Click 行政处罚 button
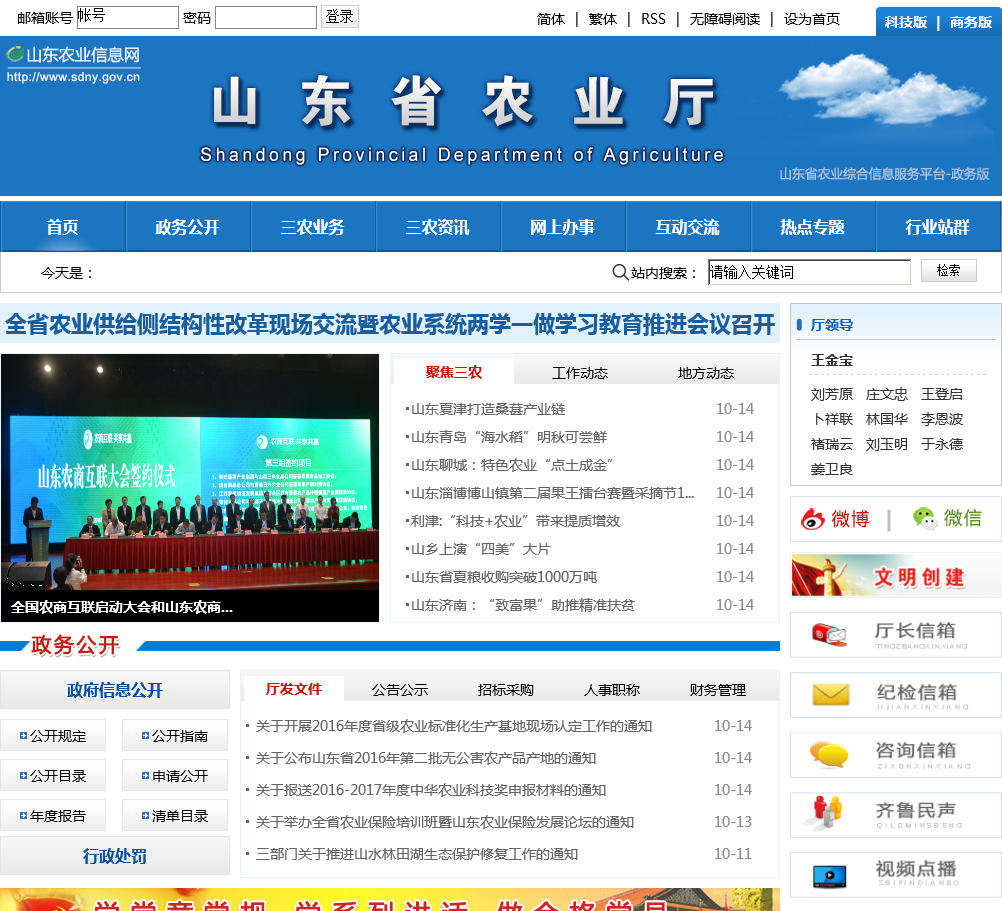 [115, 856]
